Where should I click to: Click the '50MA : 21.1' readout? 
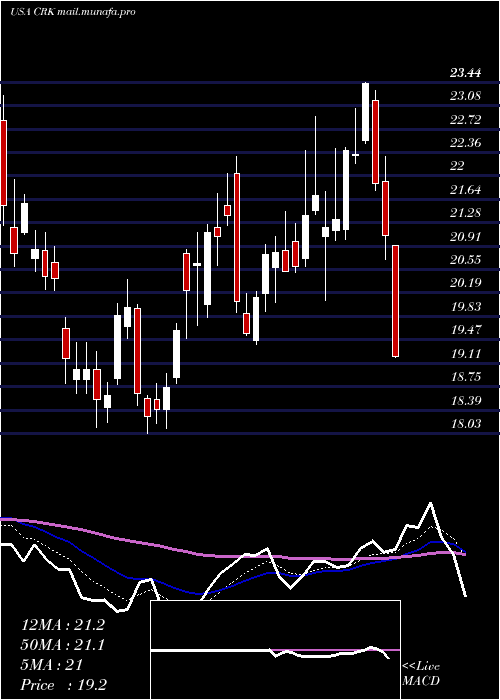(x=63, y=645)
